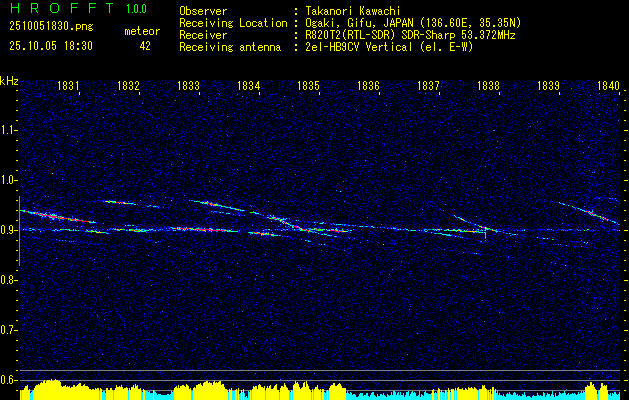Click the 0.7 kHz frequency label
The height and width of the screenshot is (400, 629).
click(x=8, y=330)
